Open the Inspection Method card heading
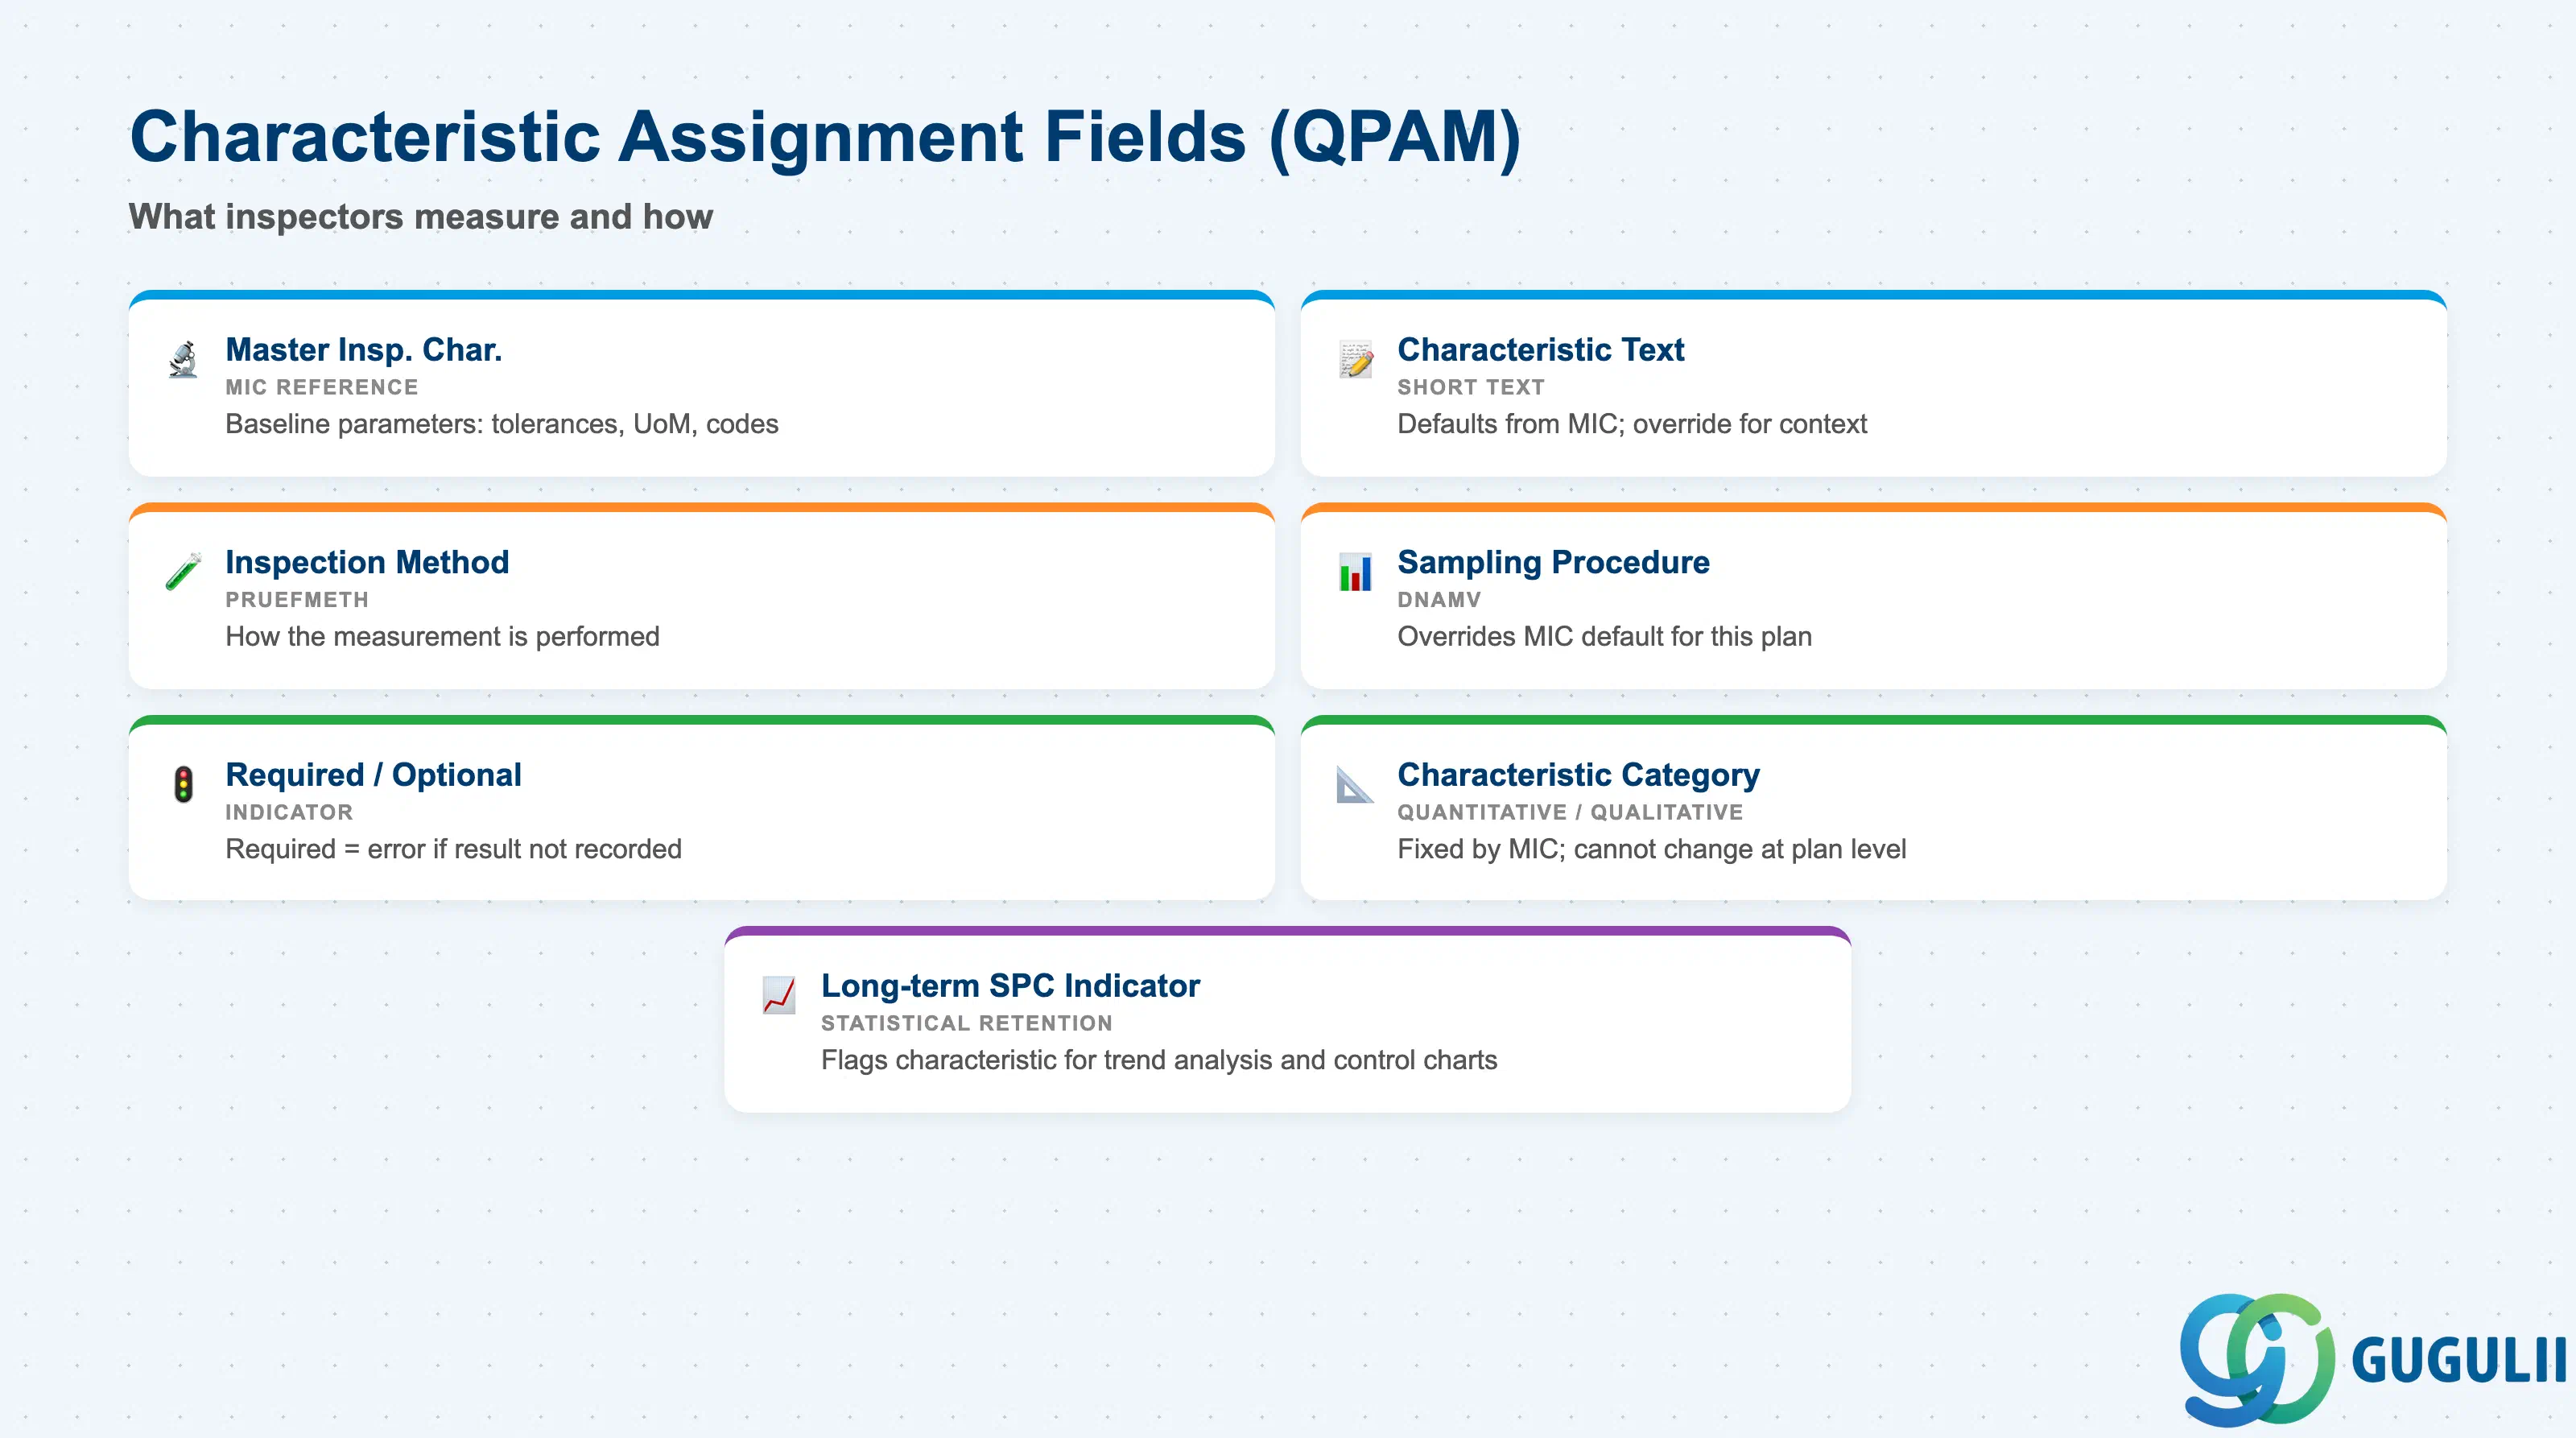This screenshot has height=1438, width=2576. click(367, 562)
